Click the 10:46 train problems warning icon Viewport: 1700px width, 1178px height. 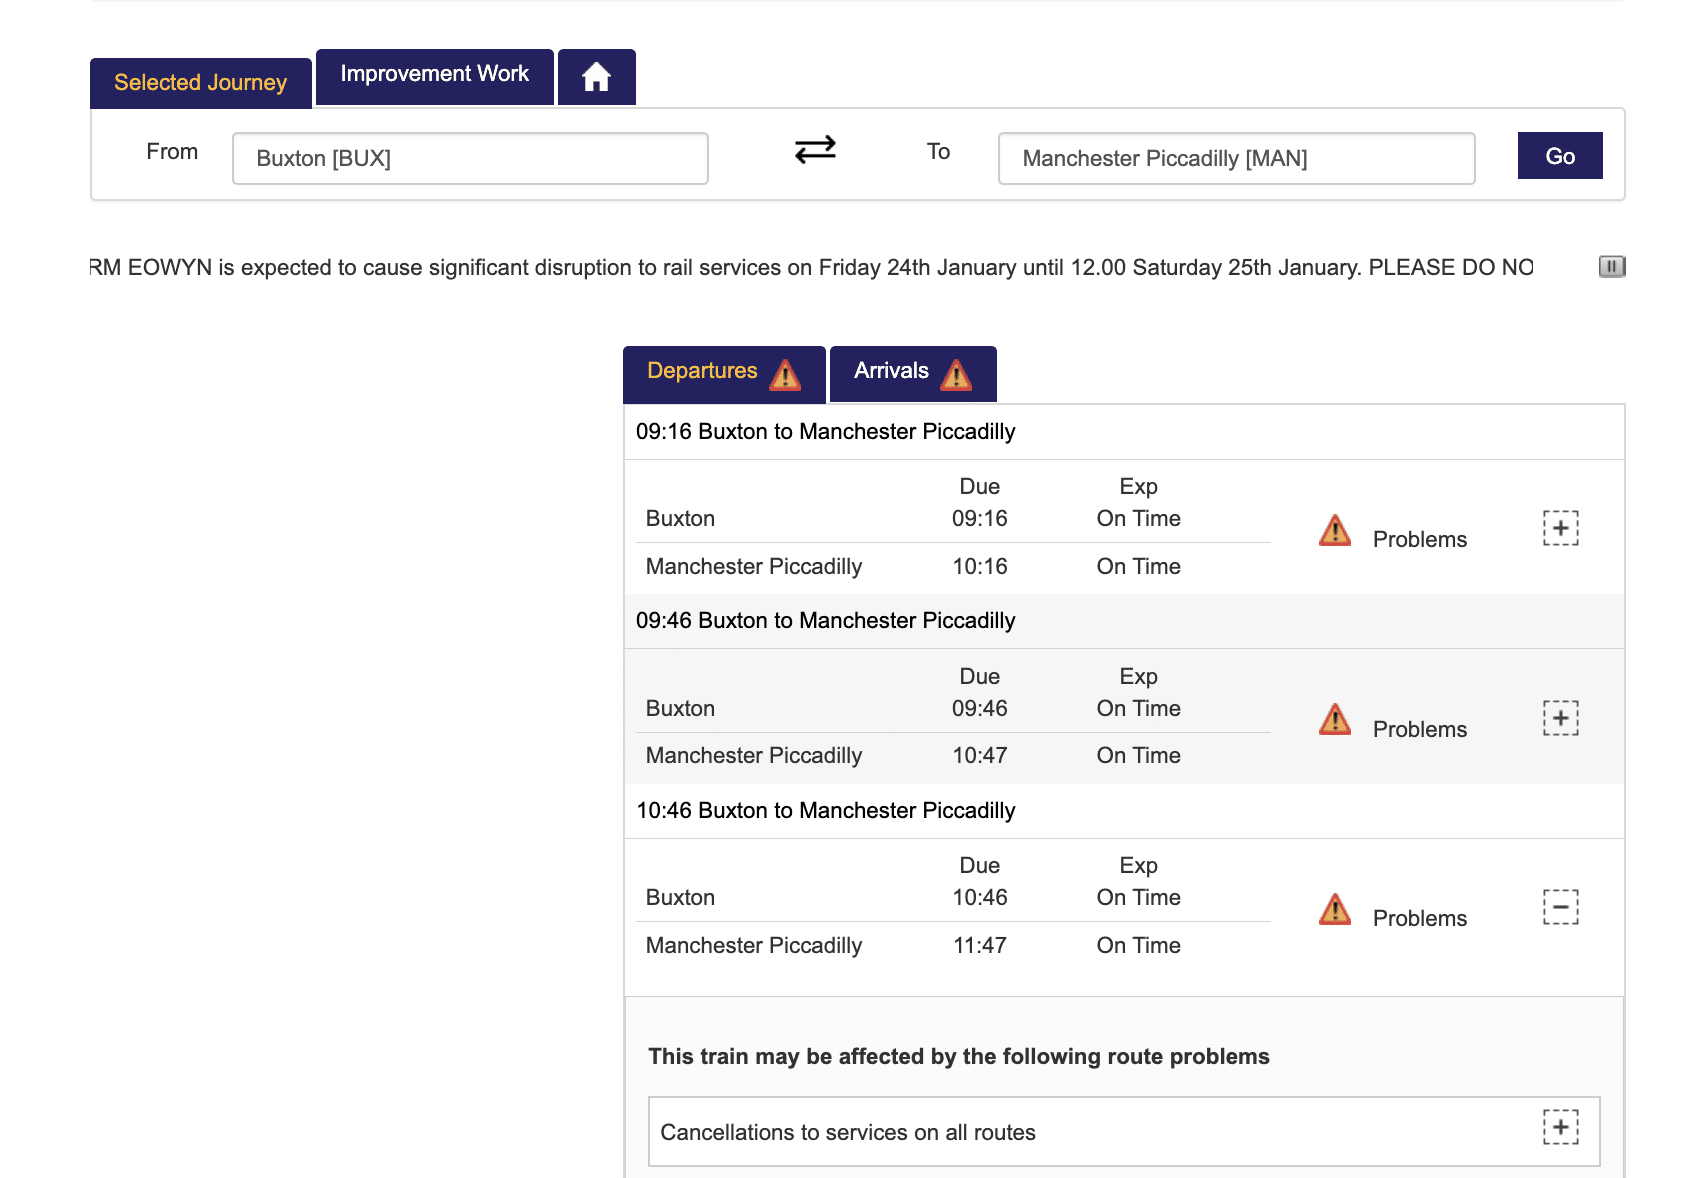[x=1335, y=909]
